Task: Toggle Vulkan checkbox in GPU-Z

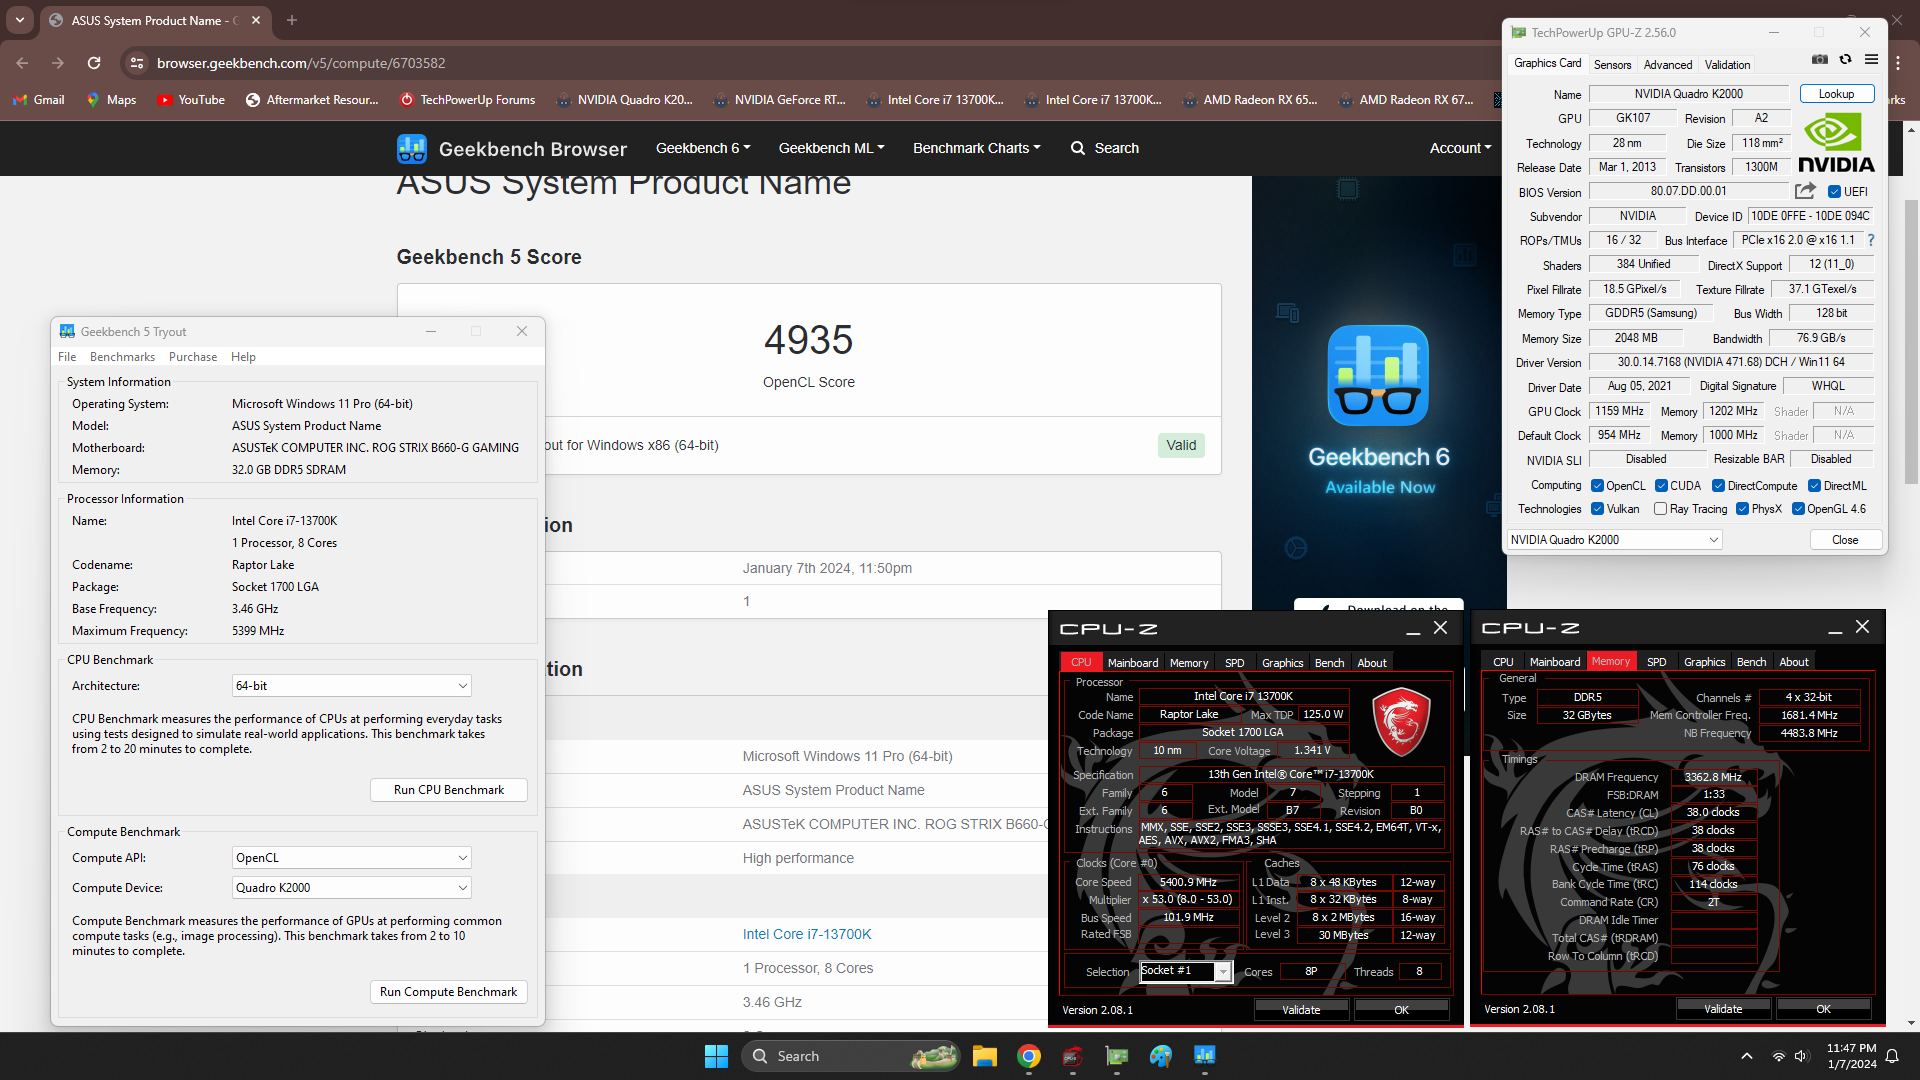Action: click(1598, 509)
